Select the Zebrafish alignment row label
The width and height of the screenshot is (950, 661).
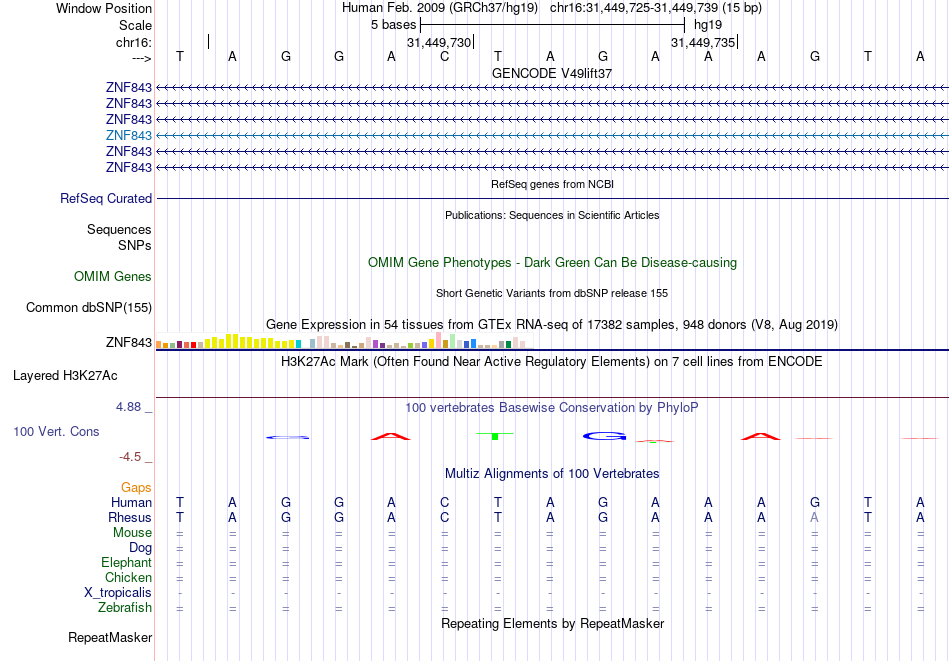click(125, 607)
